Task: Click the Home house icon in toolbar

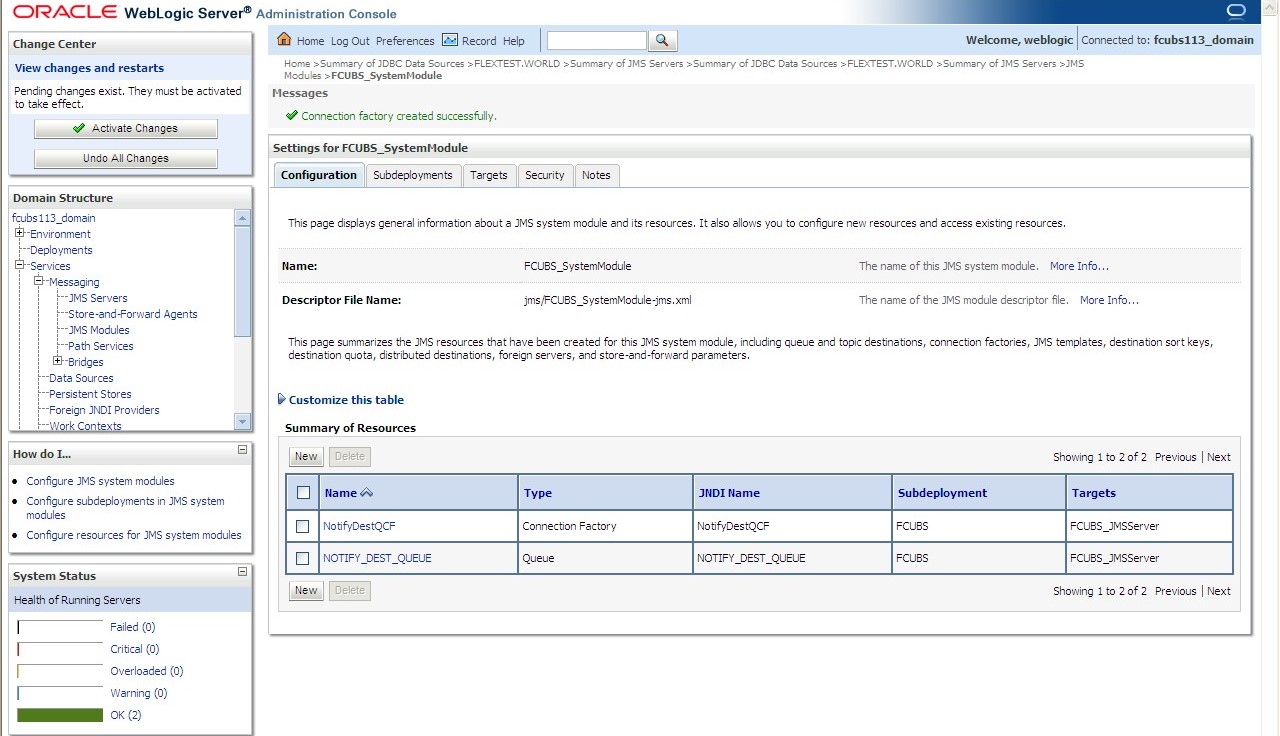Action: 284,40
